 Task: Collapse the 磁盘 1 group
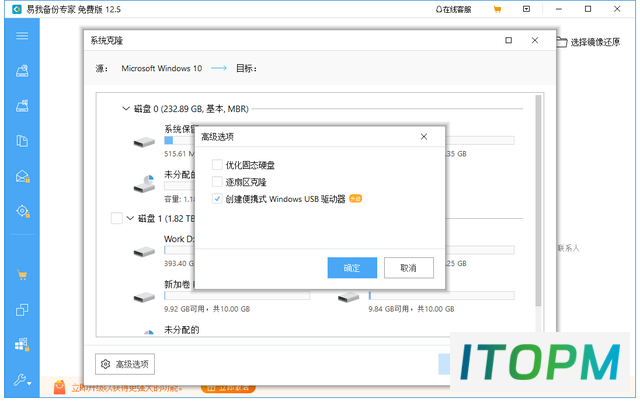point(130,218)
